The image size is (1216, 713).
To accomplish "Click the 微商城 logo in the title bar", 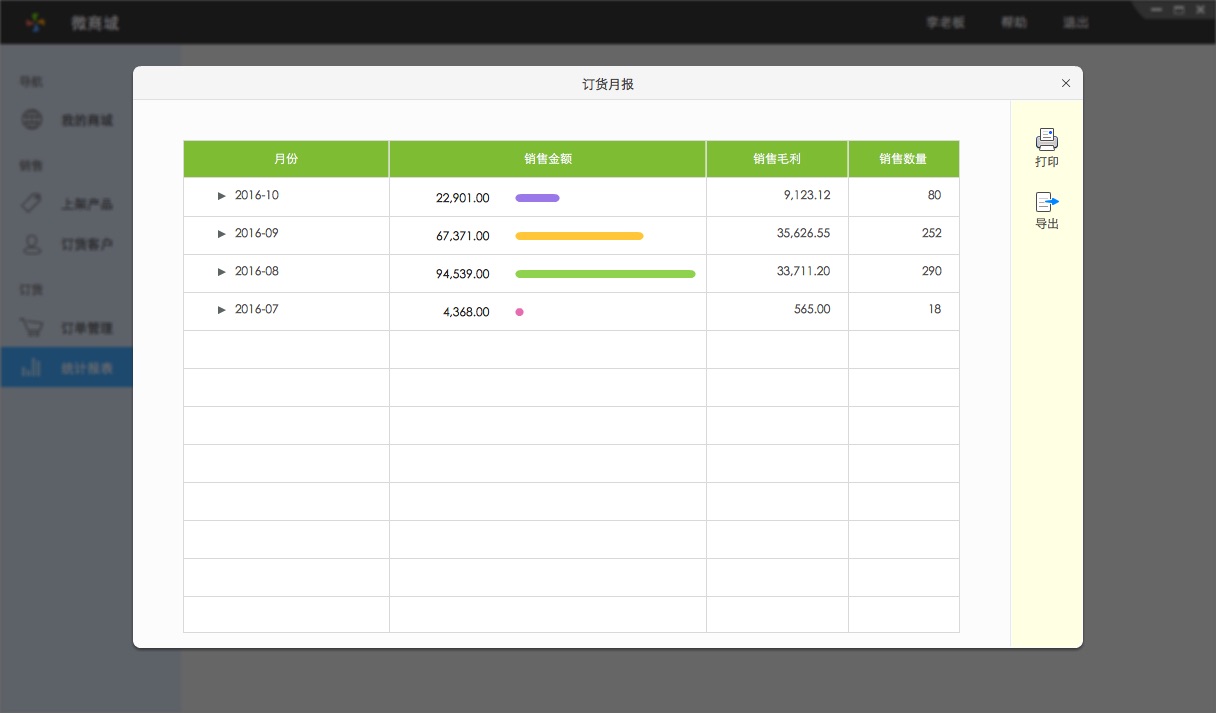I will [35, 22].
